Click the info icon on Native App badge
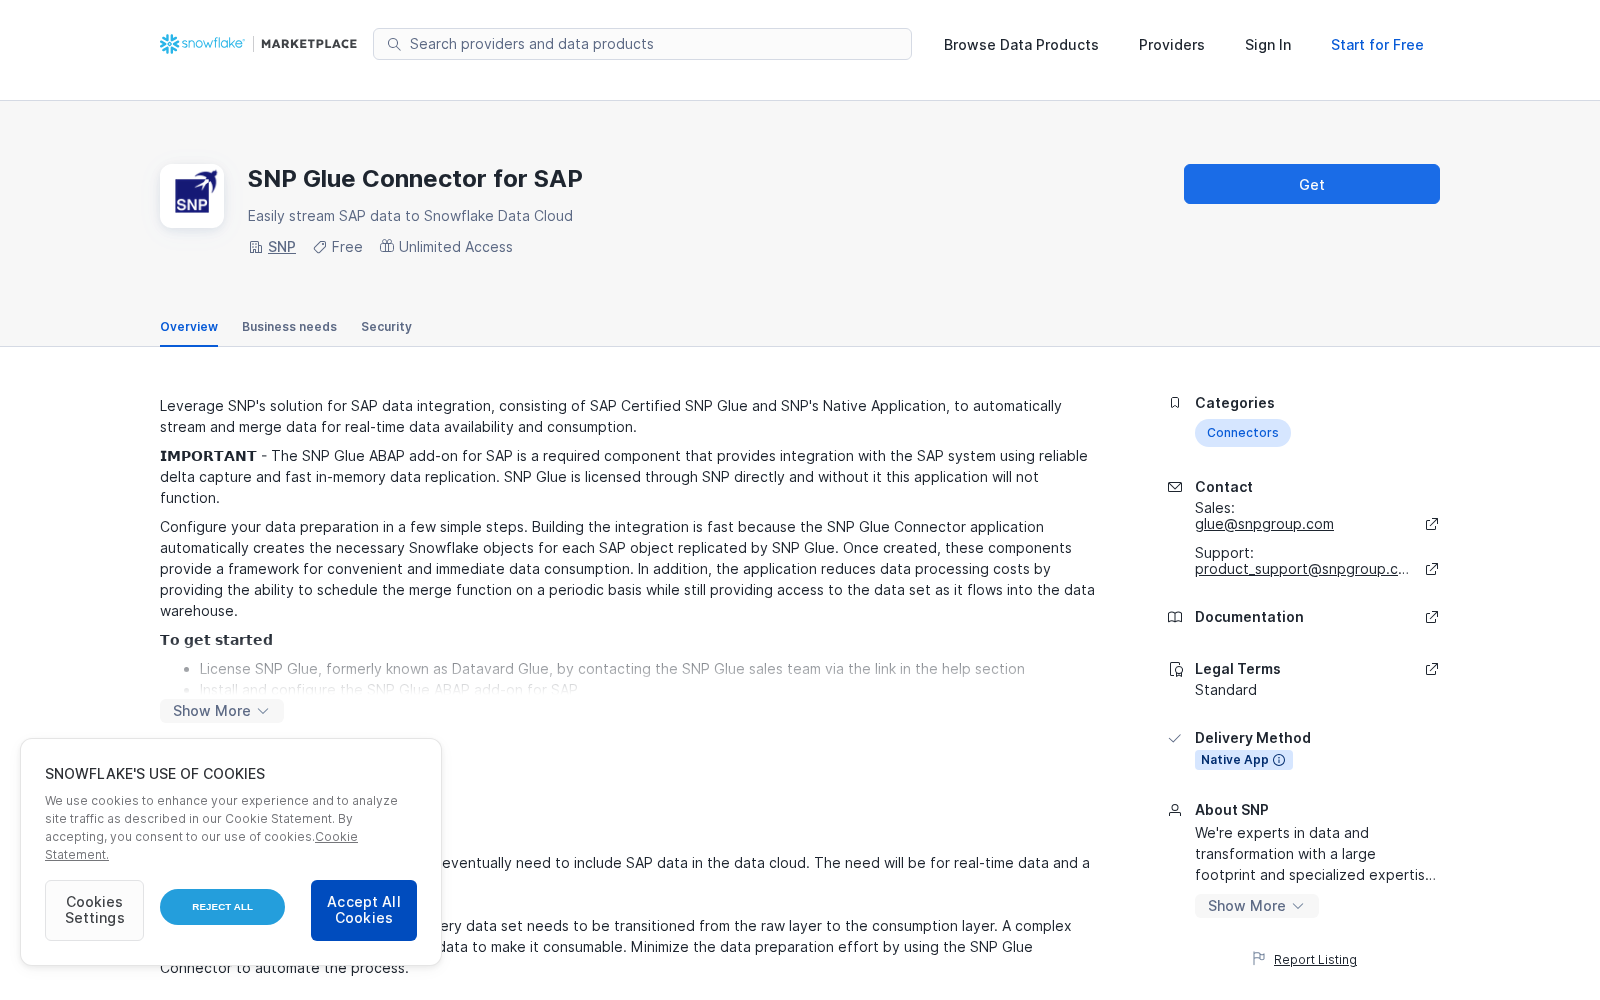The image size is (1600, 1000). pos(1279,760)
